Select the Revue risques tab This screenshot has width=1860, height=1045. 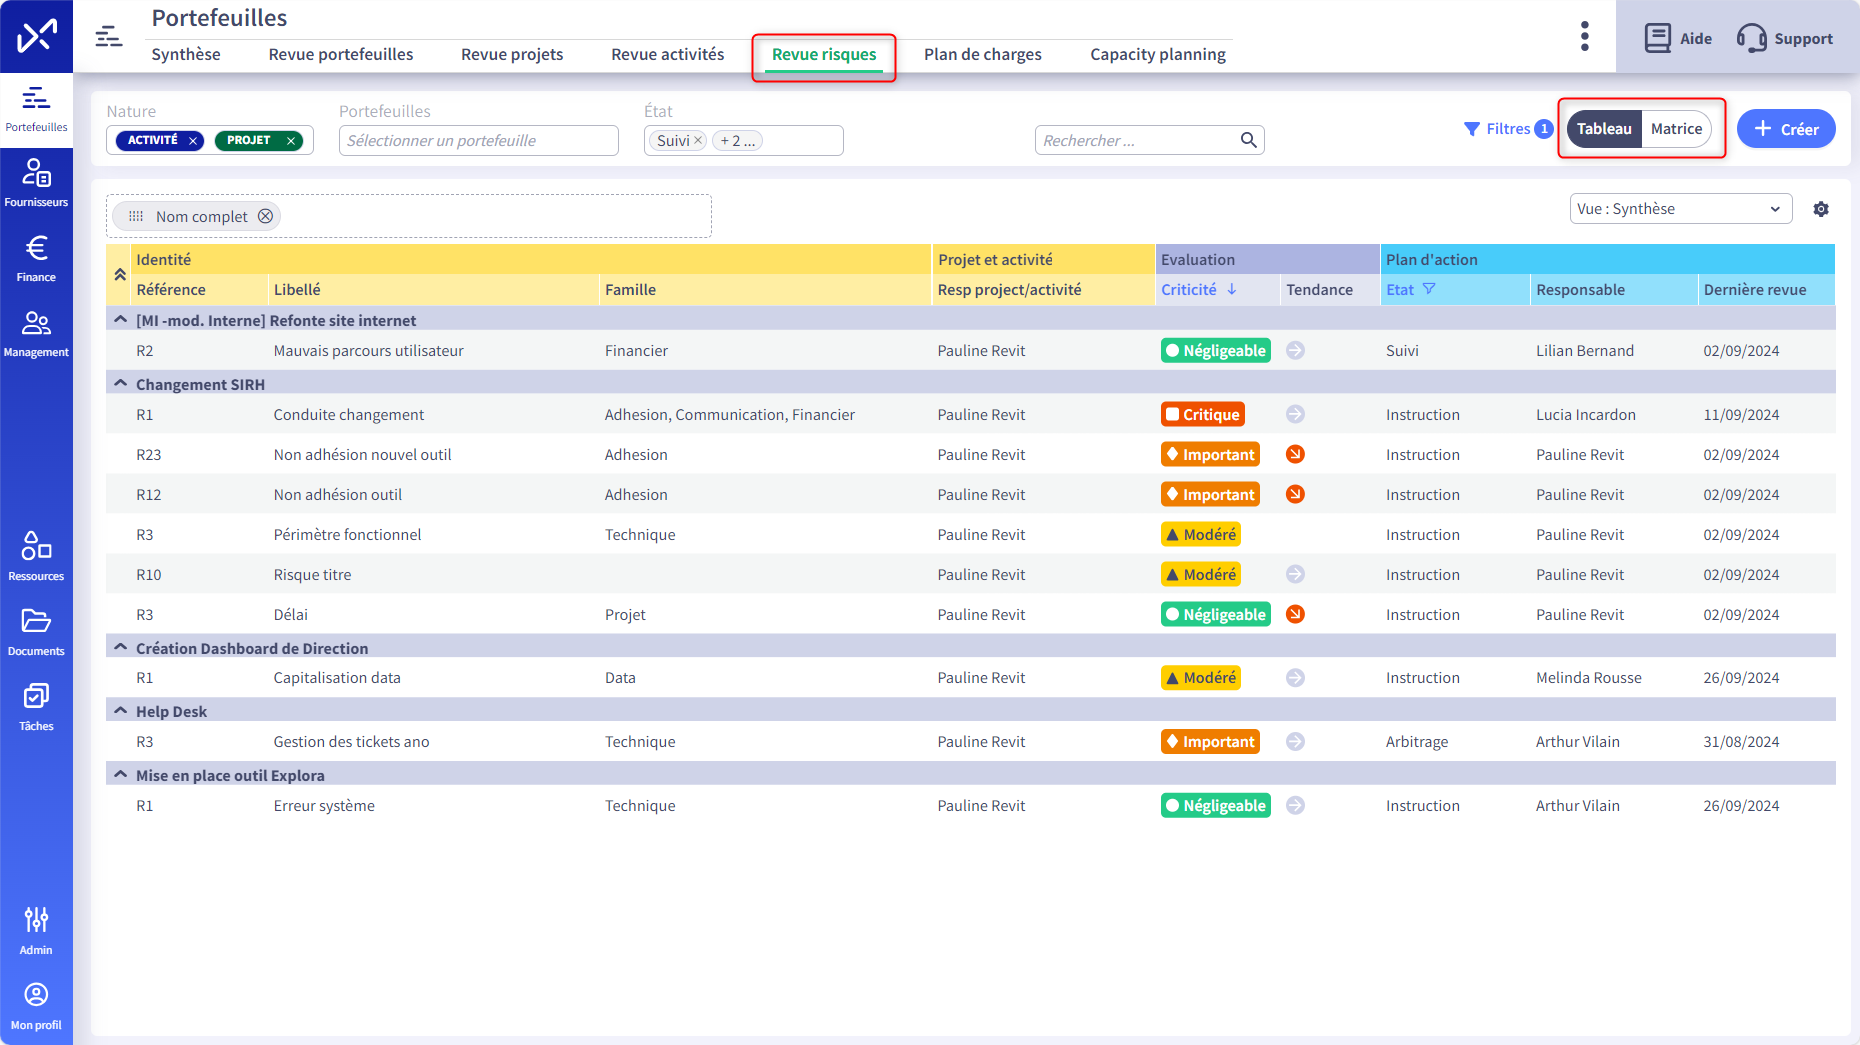pos(824,54)
